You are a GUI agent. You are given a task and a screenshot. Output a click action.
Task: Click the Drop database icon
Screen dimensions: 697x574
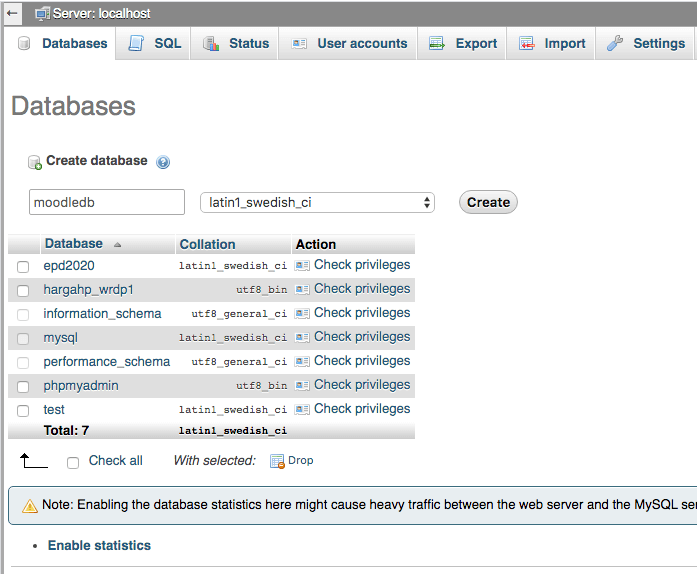pos(278,461)
